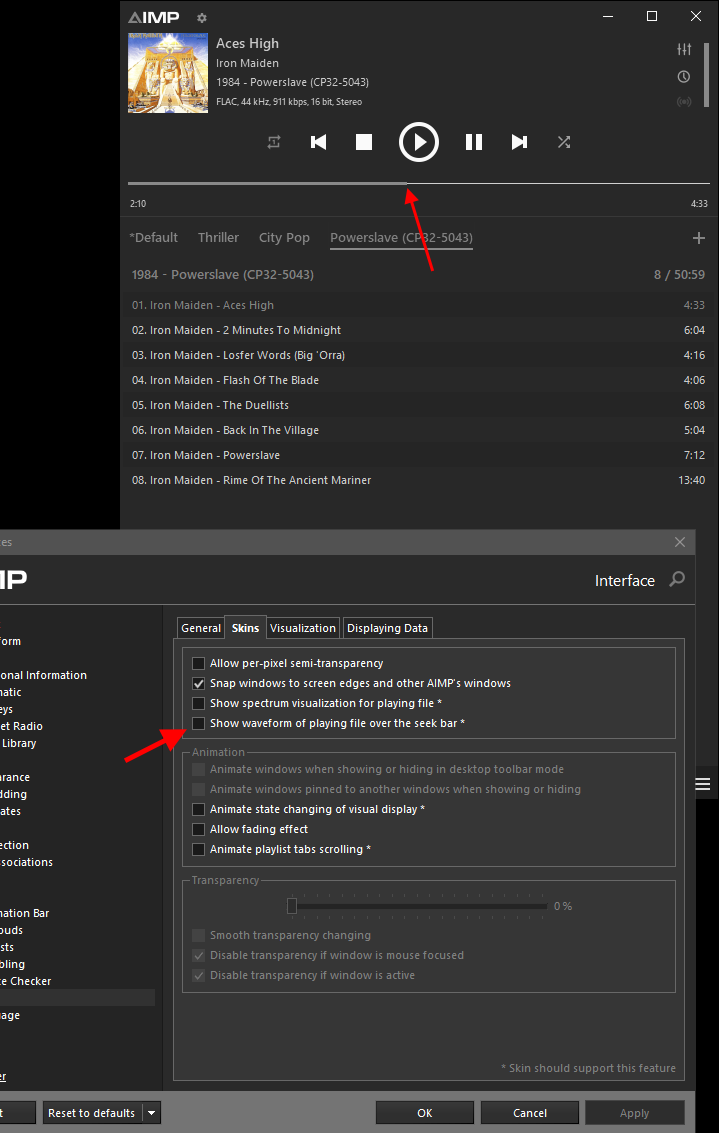
Task: Select the City Pop playlist tab
Action: [x=284, y=238]
